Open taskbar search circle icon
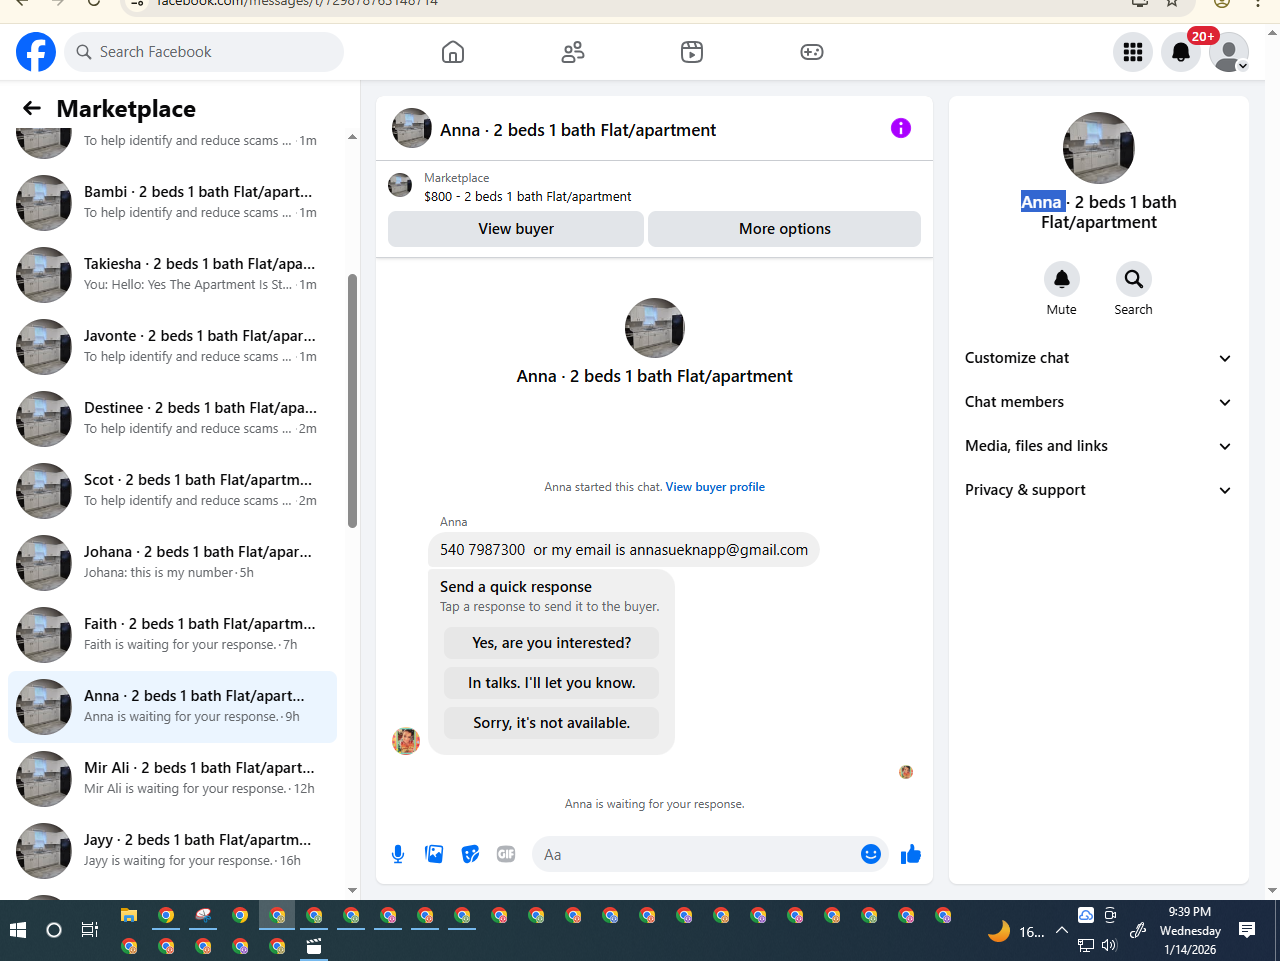Screen dimensions: 1280x961 pyautogui.click(x=54, y=930)
